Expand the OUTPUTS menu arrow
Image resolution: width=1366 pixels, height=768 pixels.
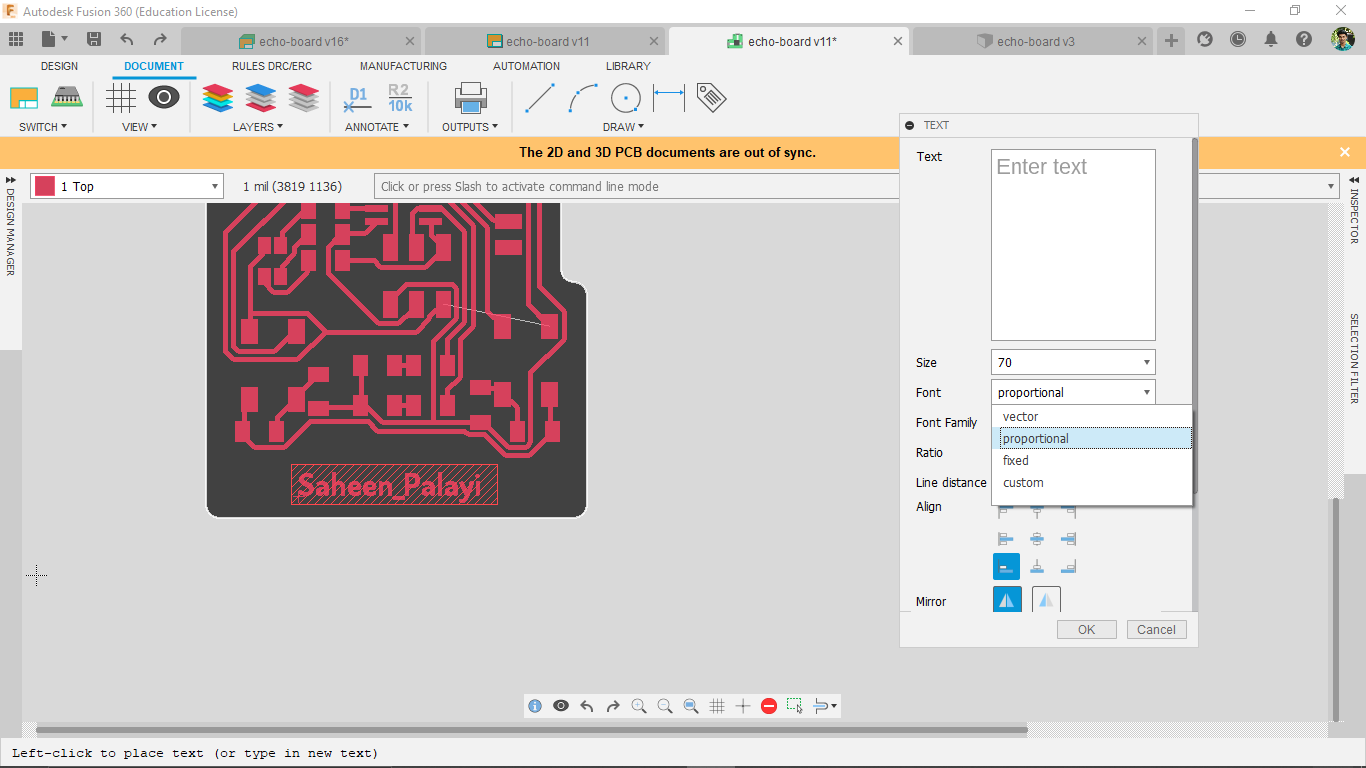(x=495, y=127)
